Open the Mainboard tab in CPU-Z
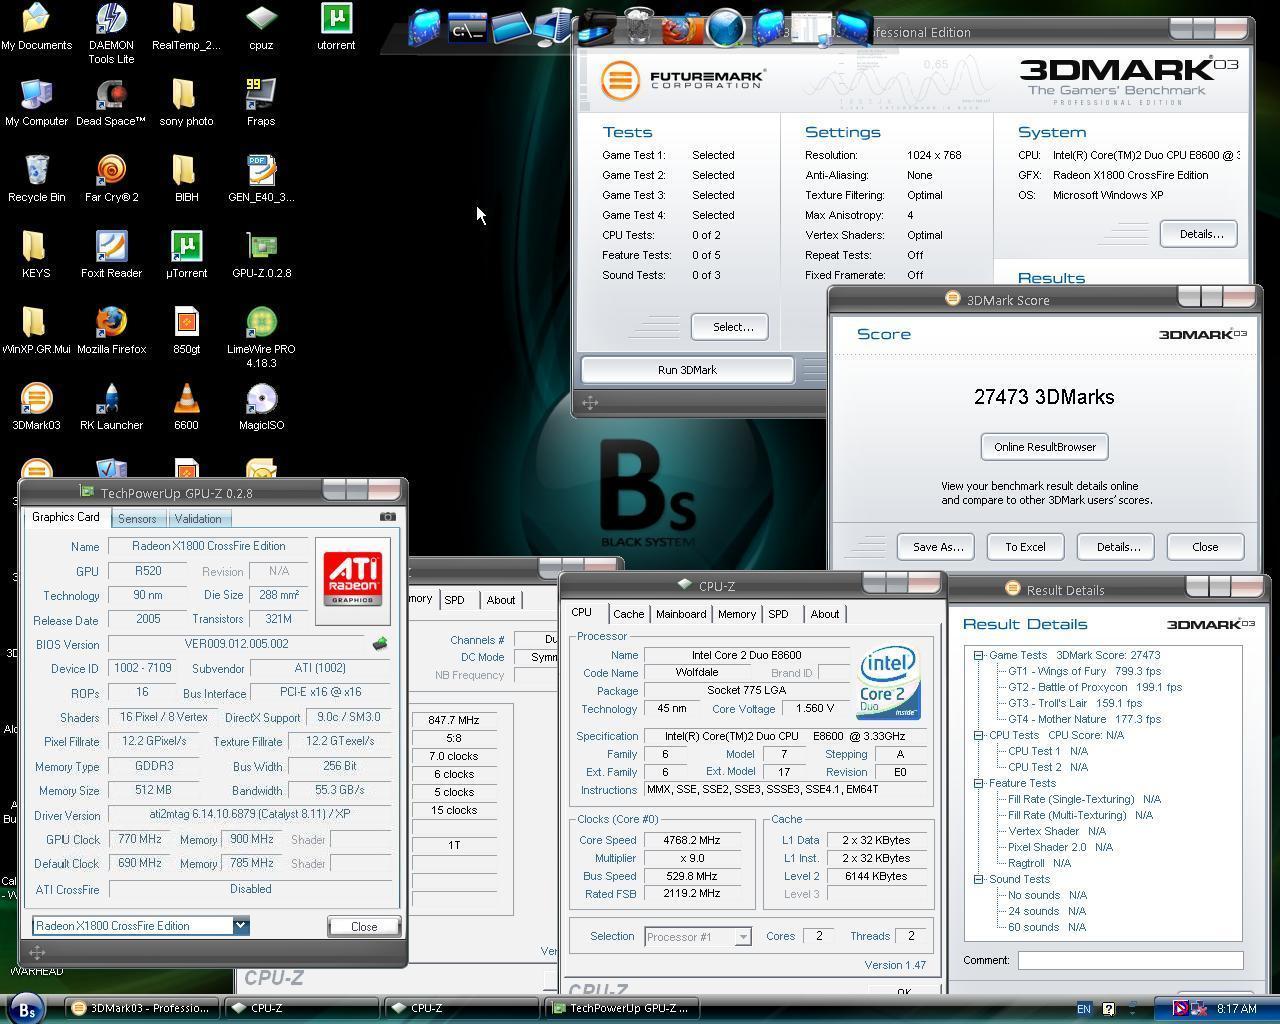Viewport: 1280px width, 1024px height. [x=681, y=614]
